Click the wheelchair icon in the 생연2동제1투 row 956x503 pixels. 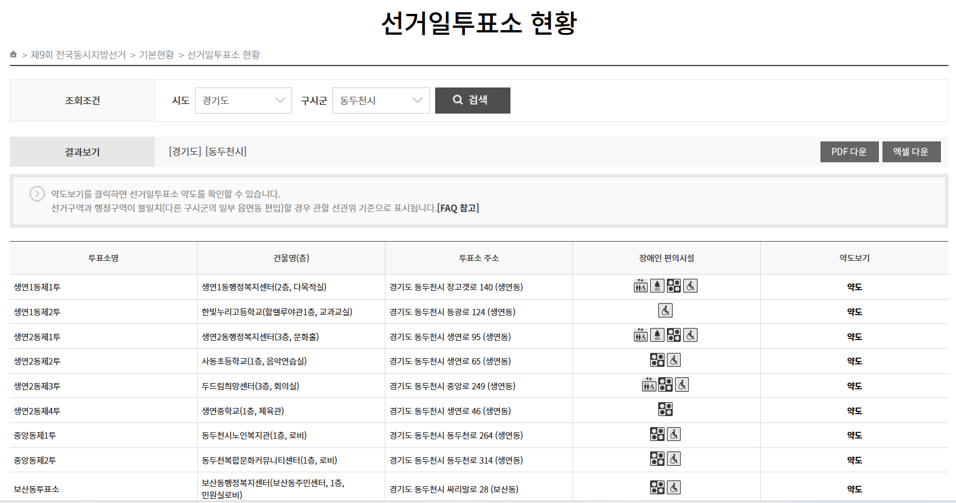click(690, 335)
